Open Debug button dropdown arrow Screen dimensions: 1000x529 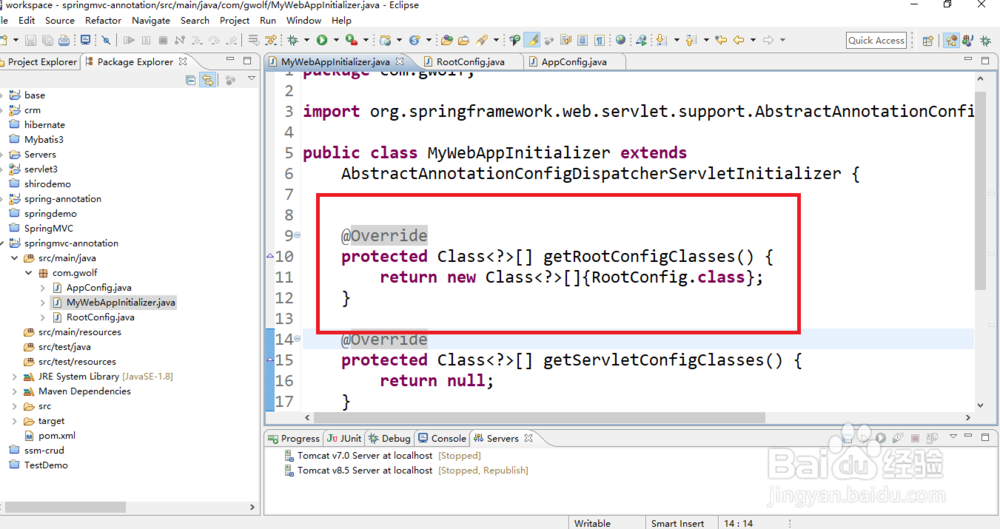306,40
